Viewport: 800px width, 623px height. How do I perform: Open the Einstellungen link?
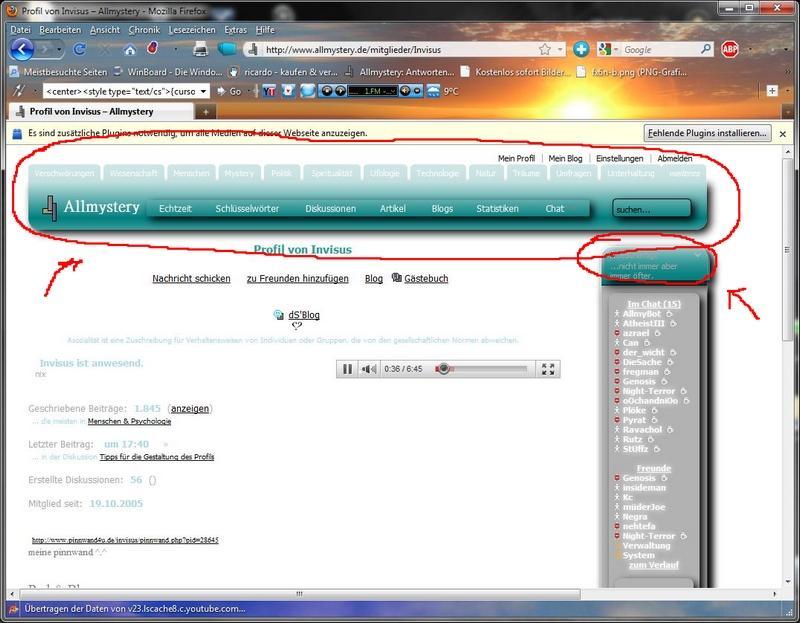[x=619, y=158]
